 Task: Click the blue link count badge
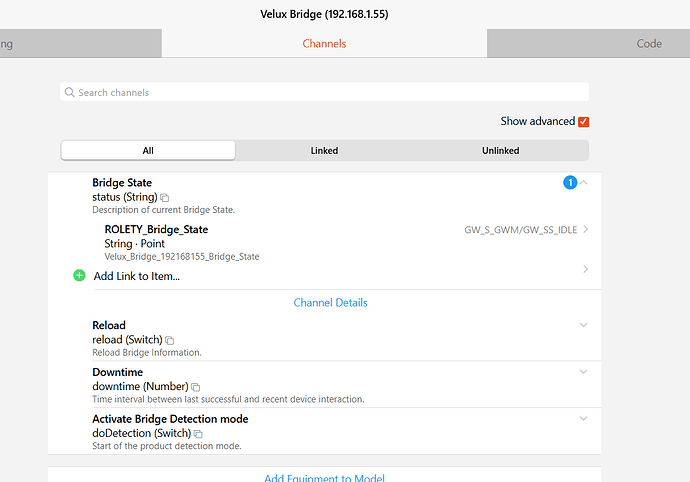[570, 183]
